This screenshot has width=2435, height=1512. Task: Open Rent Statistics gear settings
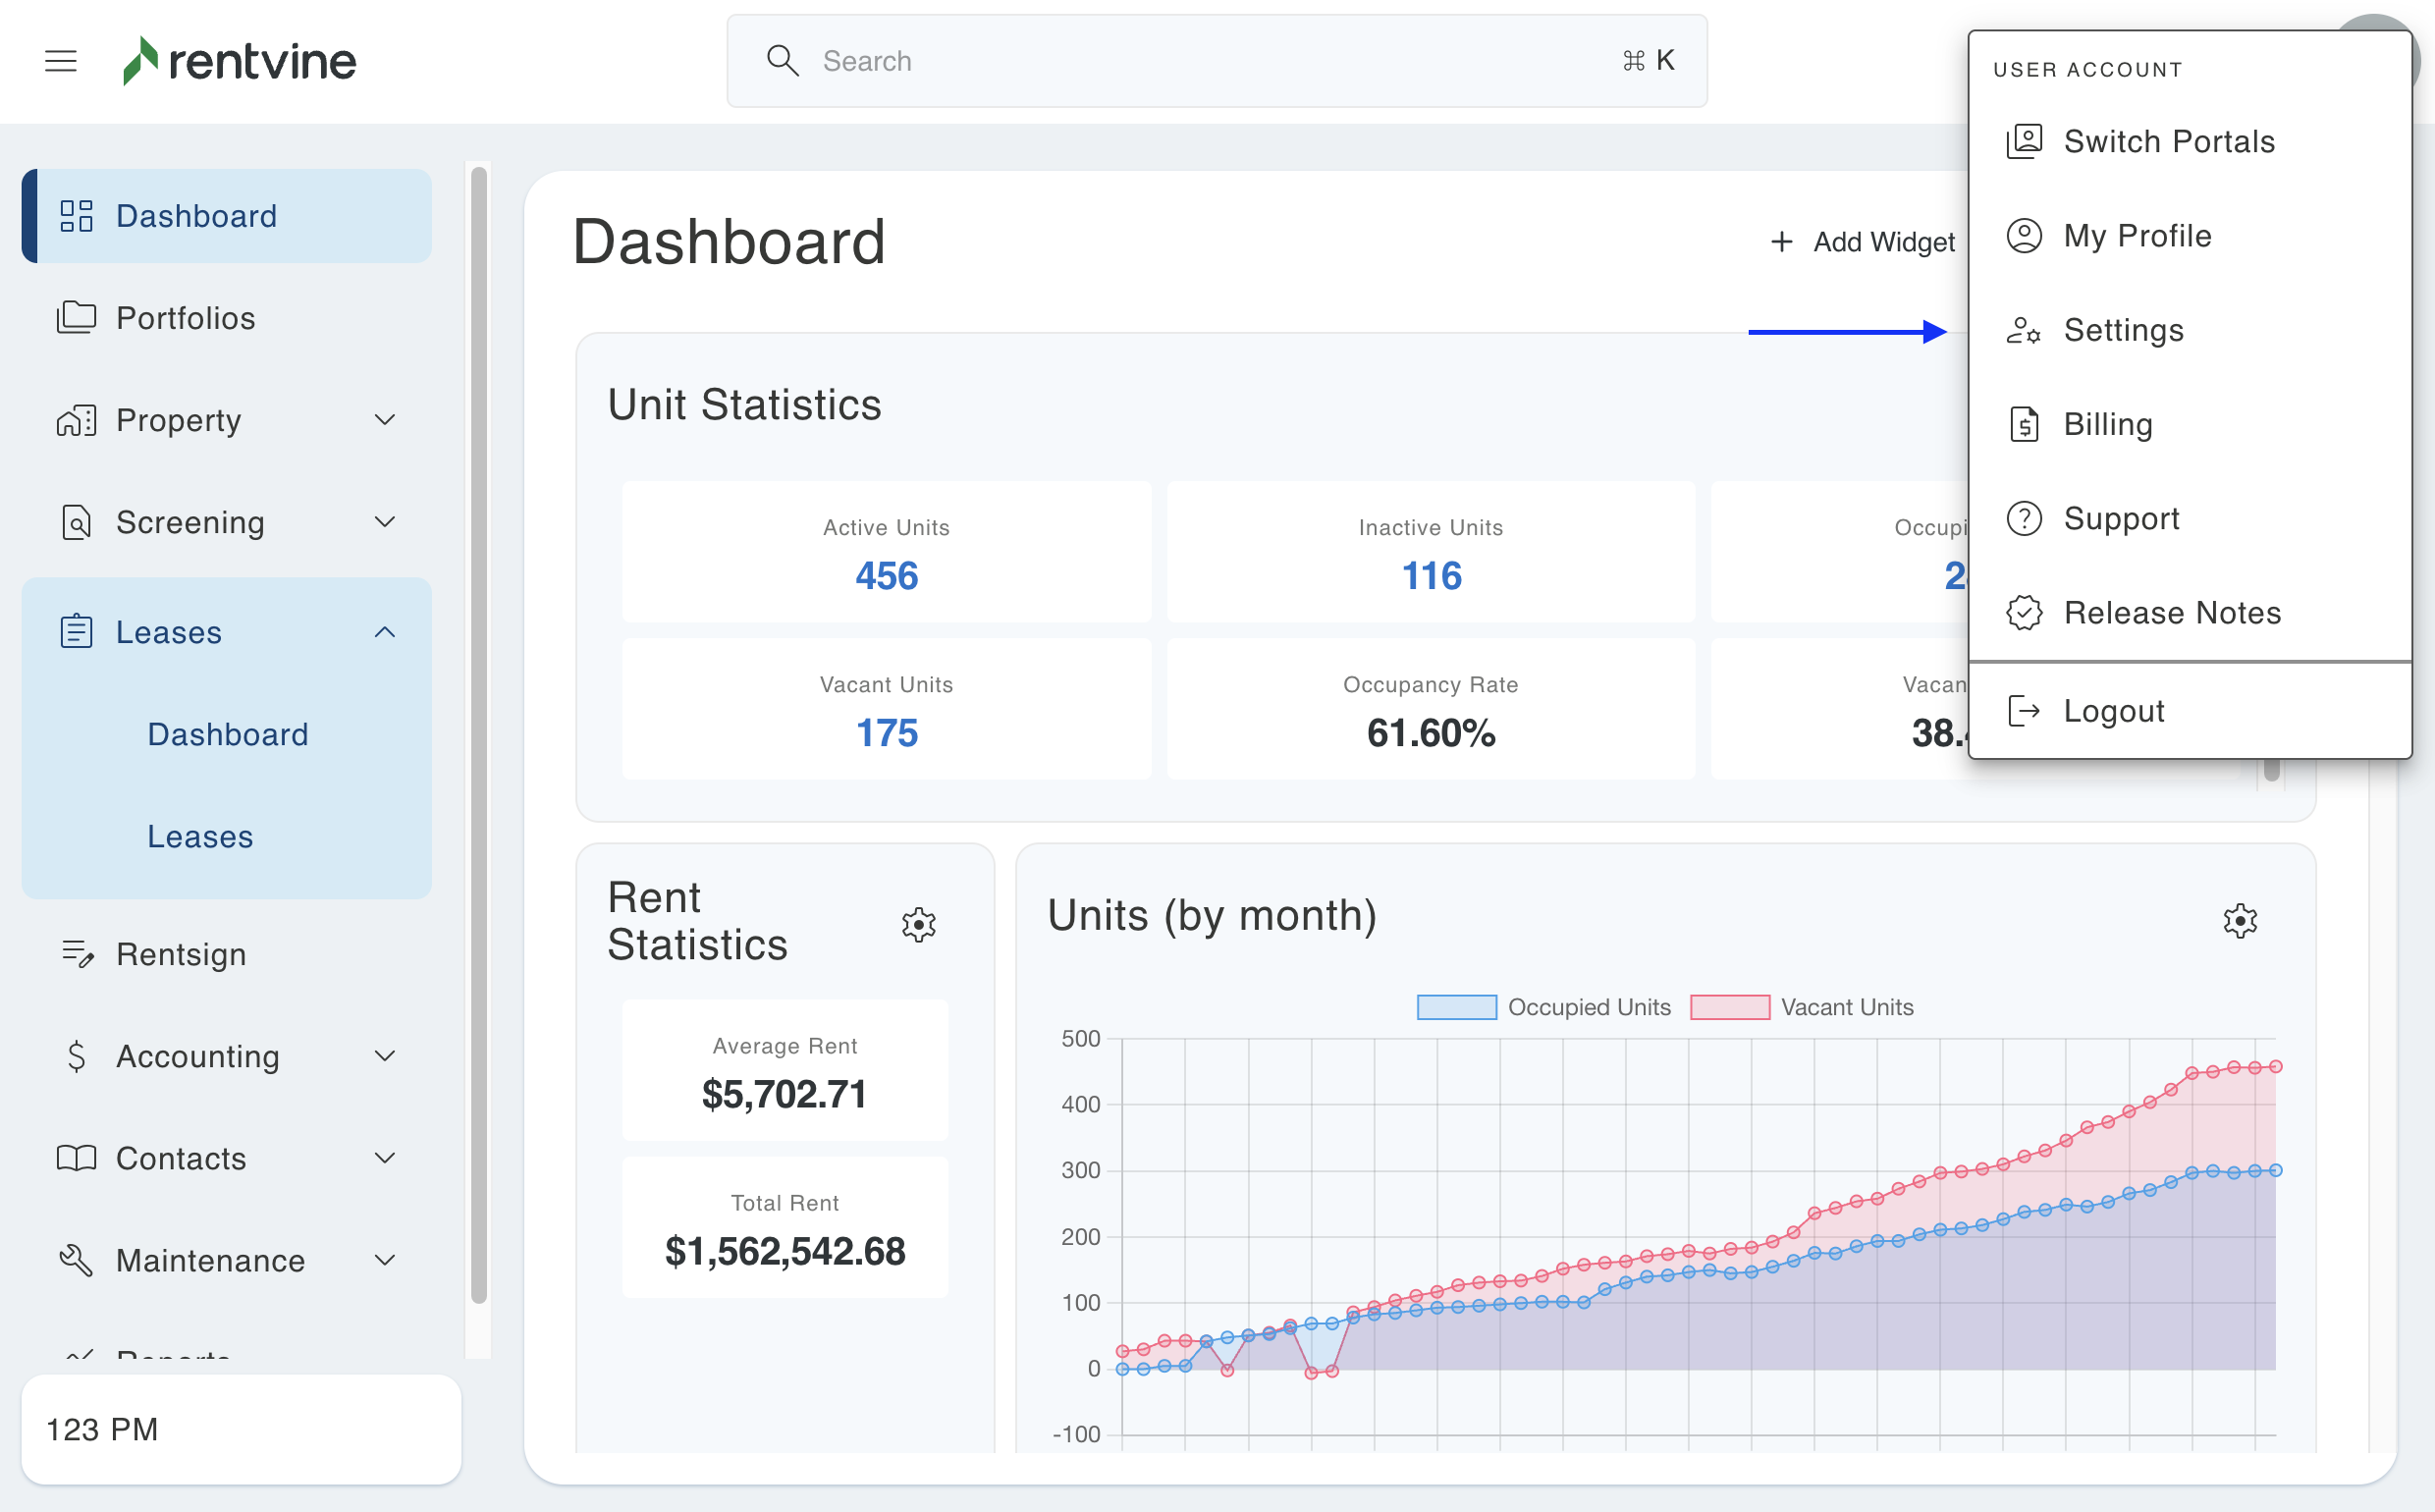tap(918, 924)
